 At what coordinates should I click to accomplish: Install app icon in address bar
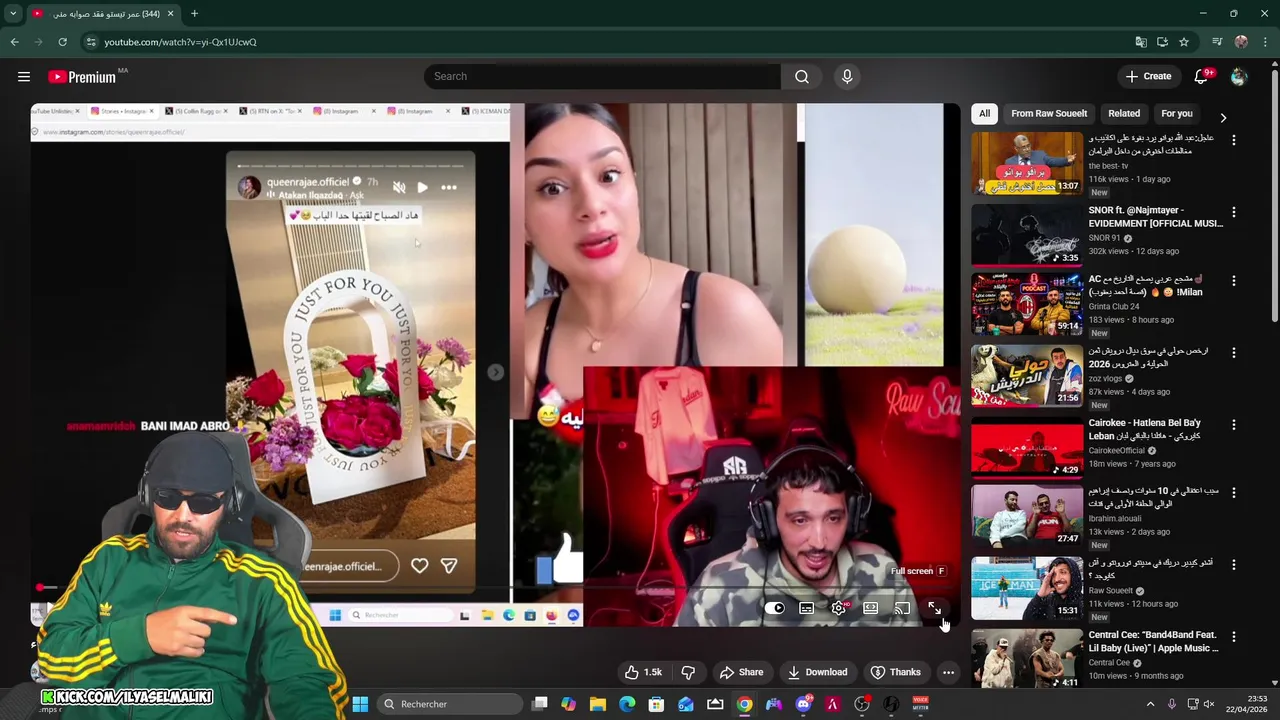[1162, 42]
